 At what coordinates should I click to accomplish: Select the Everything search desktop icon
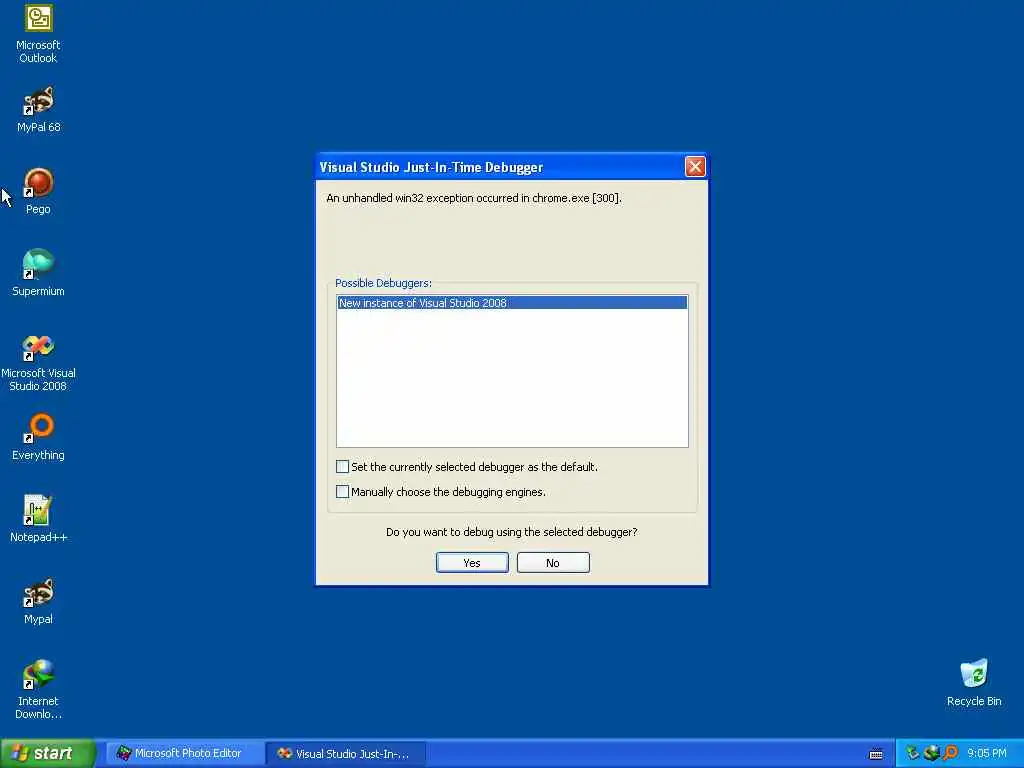click(x=38, y=437)
